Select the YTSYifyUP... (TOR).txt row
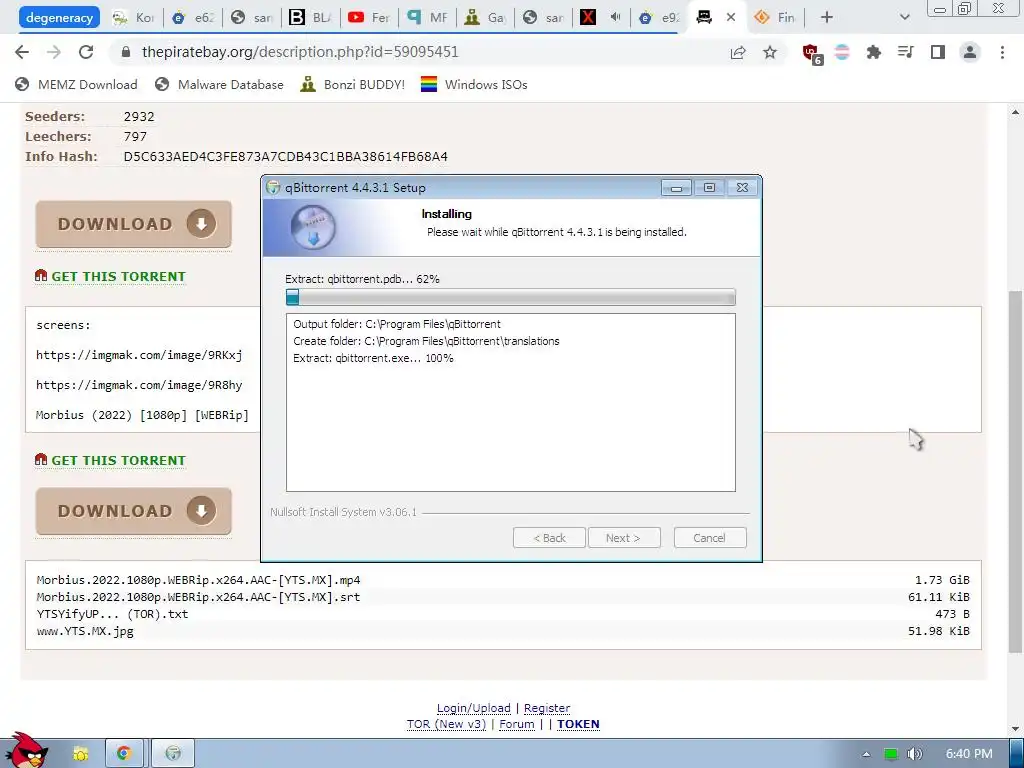 pyautogui.click(x=503, y=614)
